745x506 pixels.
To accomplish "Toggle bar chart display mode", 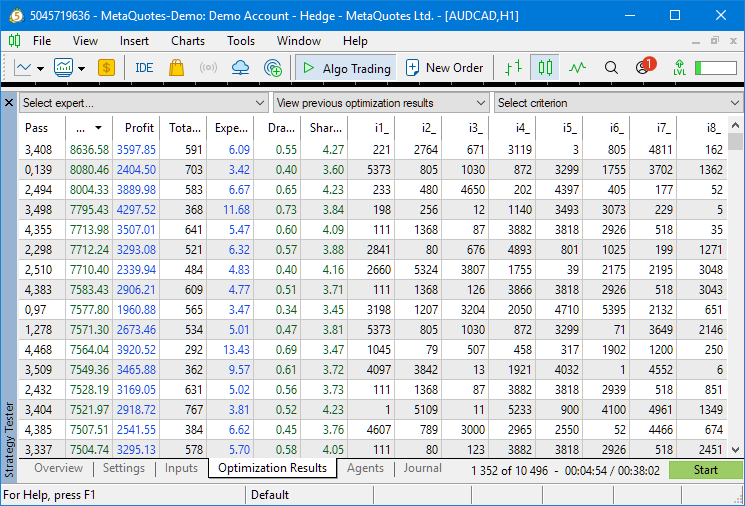I will pos(513,68).
